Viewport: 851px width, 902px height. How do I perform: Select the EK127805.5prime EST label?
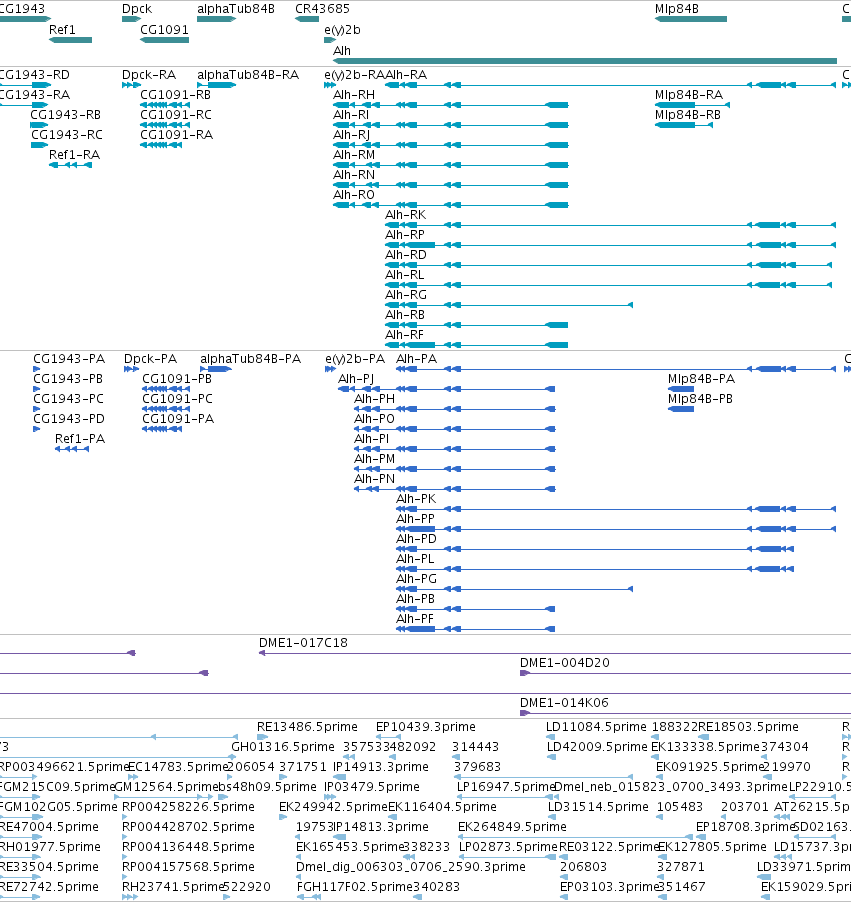[x=712, y=847]
